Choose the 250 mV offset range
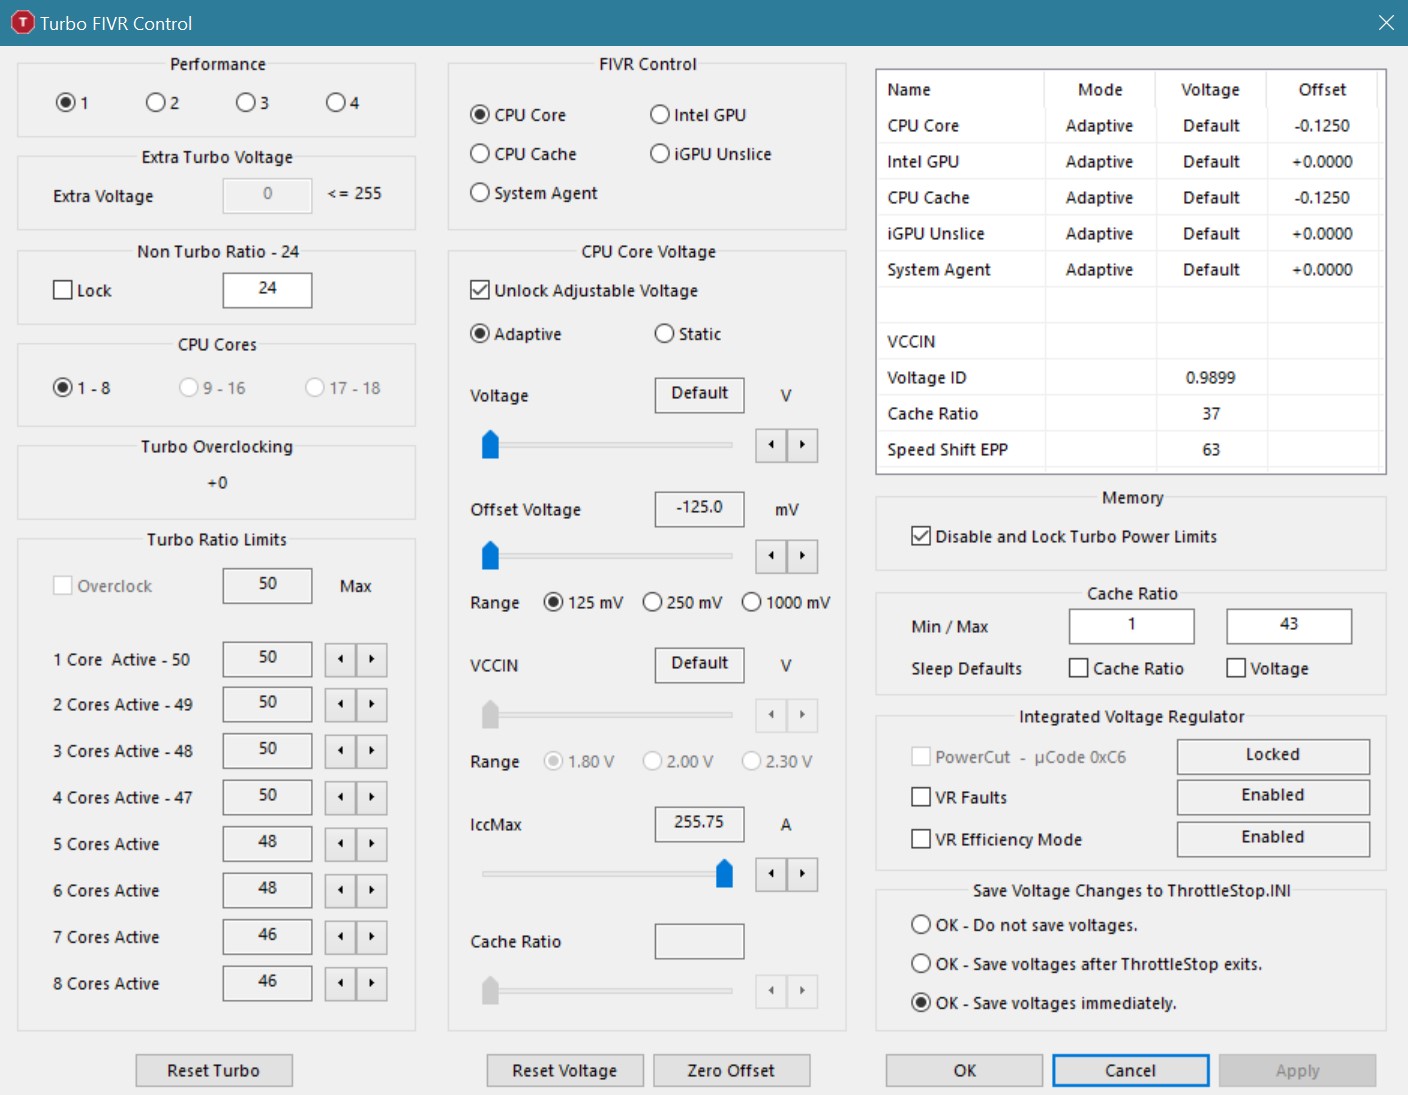 (653, 602)
